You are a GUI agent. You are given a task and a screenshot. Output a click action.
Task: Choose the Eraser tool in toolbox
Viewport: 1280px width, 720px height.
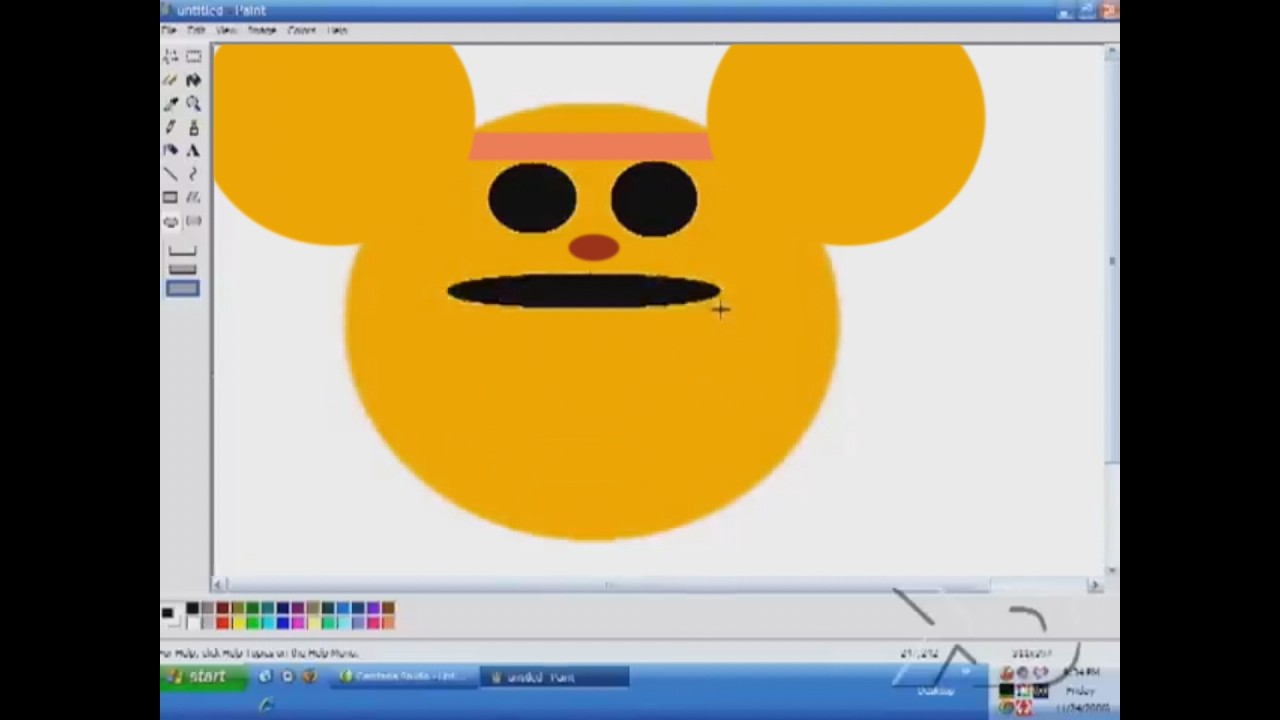[x=170, y=80]
